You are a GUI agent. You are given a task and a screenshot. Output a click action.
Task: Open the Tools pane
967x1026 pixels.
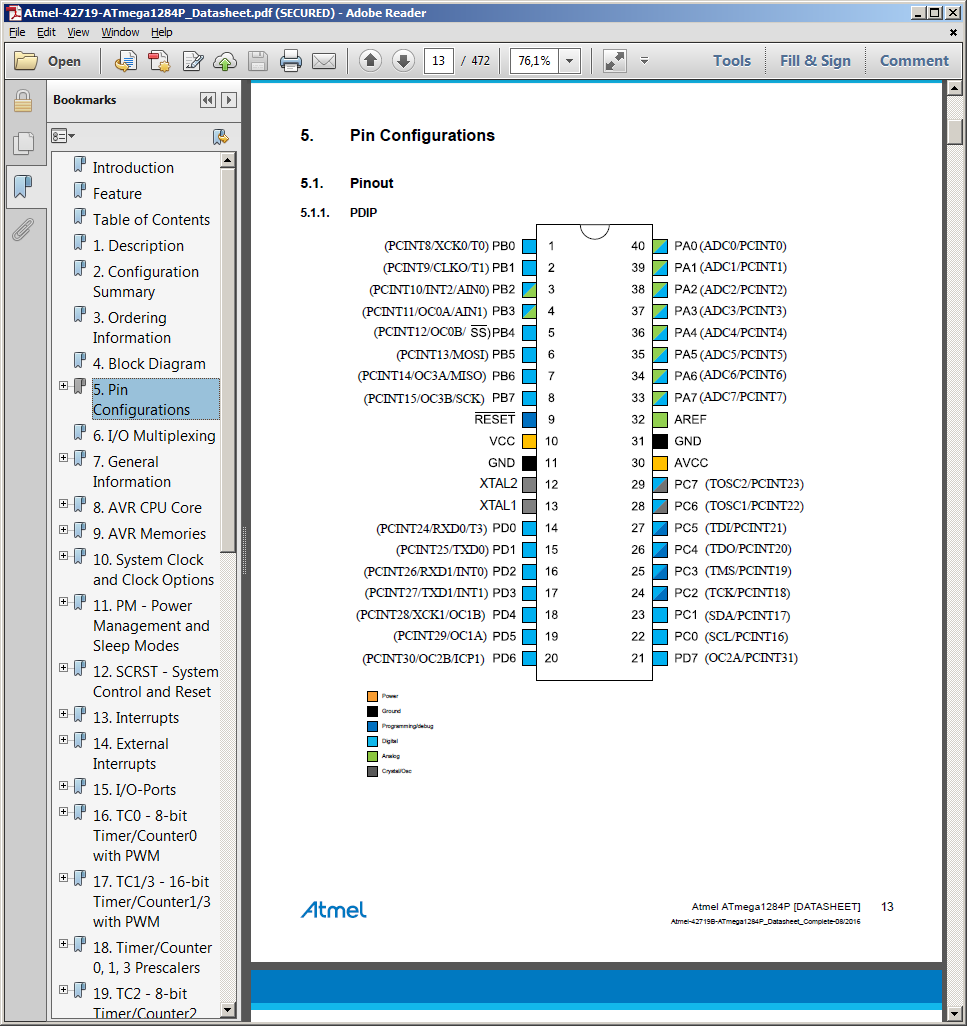[x=731, y=61]
